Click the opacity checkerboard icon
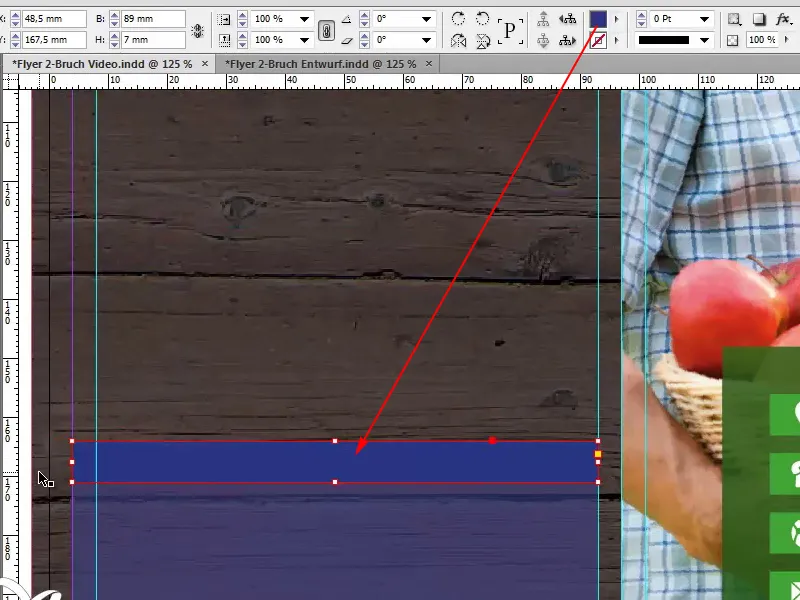Screen dimensions: 800x600 click(x=733, y=40)
